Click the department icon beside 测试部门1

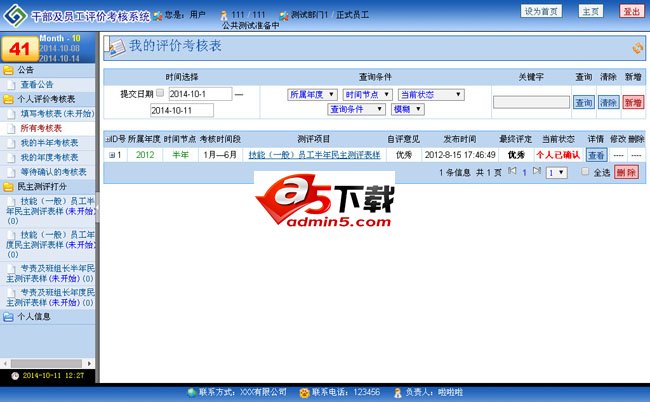pos(284,16)
